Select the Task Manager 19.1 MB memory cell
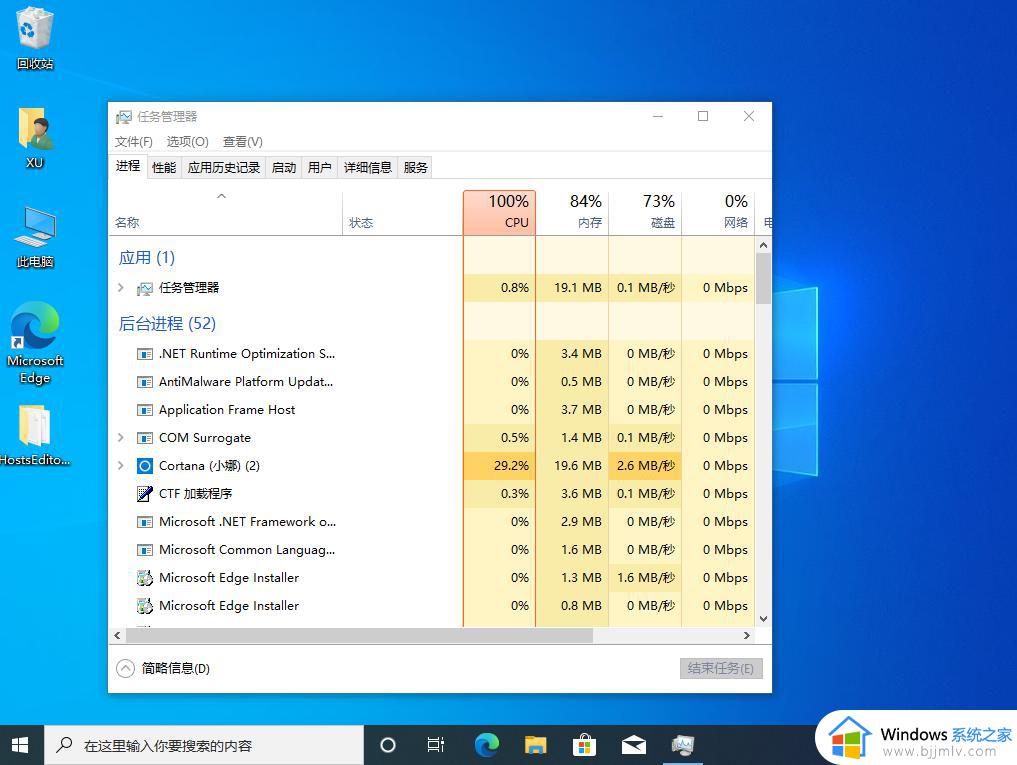 coord(572,287)
